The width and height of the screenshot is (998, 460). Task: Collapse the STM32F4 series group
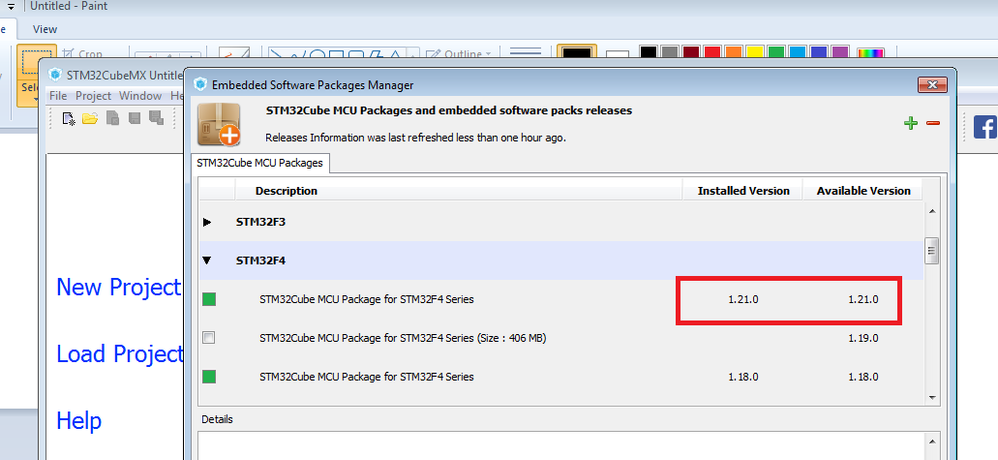[207, 260]
